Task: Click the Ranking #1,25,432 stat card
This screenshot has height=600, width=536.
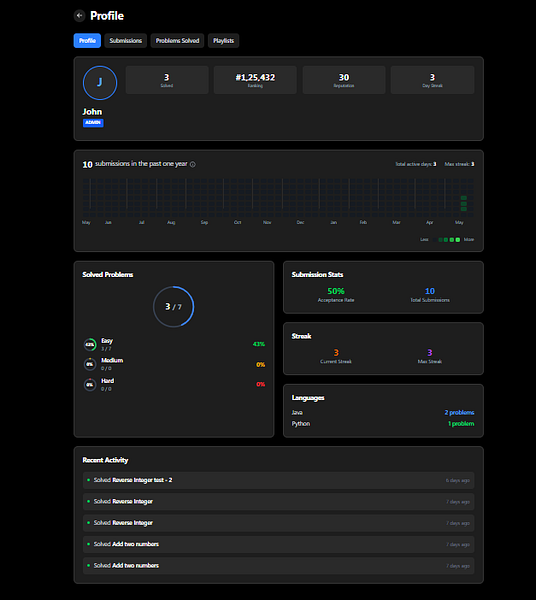Action: pos(255,80)
